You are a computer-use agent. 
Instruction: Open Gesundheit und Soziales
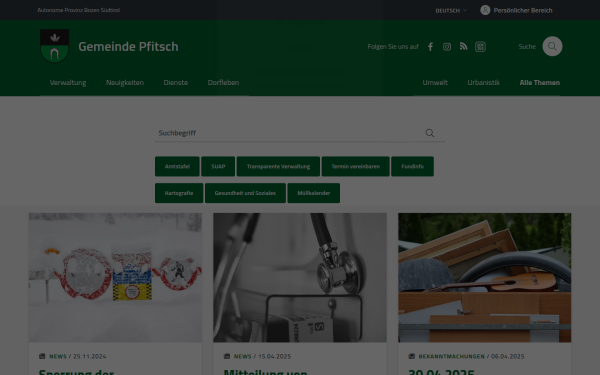coord(245,193)
